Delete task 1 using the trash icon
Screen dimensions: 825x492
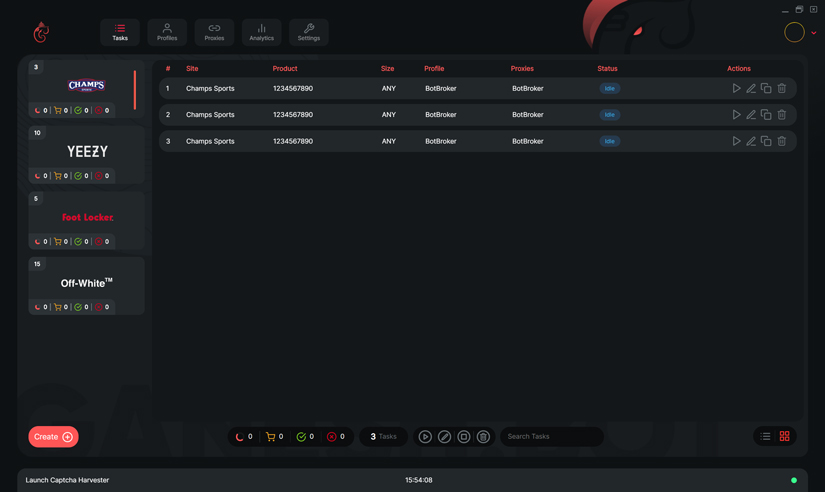(782, 89)
